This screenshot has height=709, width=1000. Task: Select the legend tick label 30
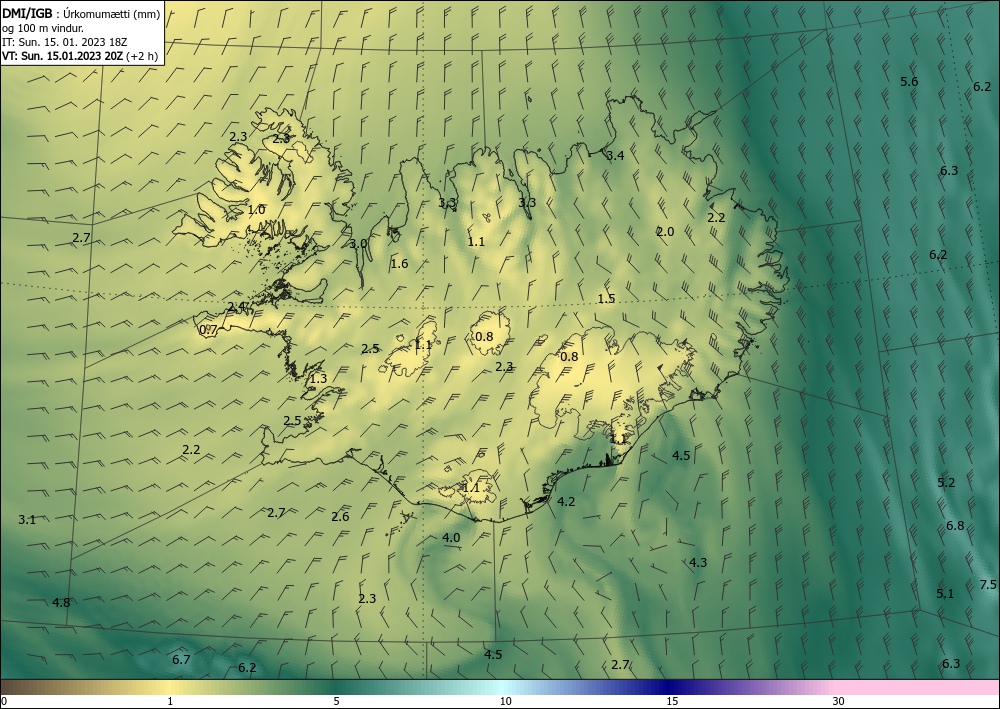click(x=839, y=701)
